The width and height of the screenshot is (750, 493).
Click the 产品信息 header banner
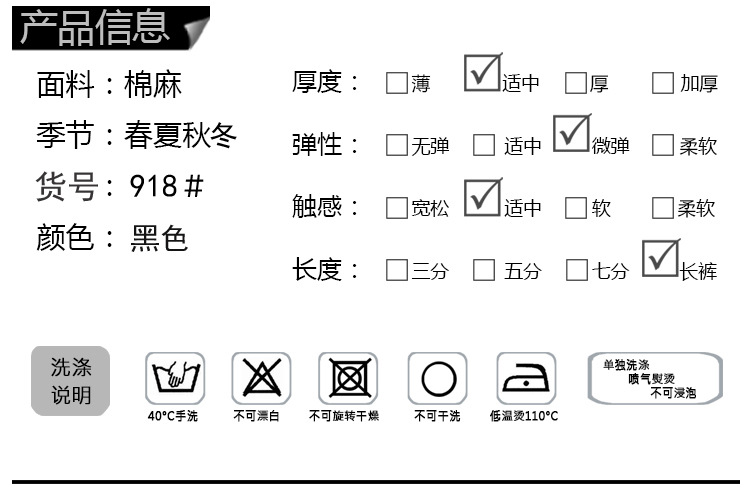[x=111, y=28]
